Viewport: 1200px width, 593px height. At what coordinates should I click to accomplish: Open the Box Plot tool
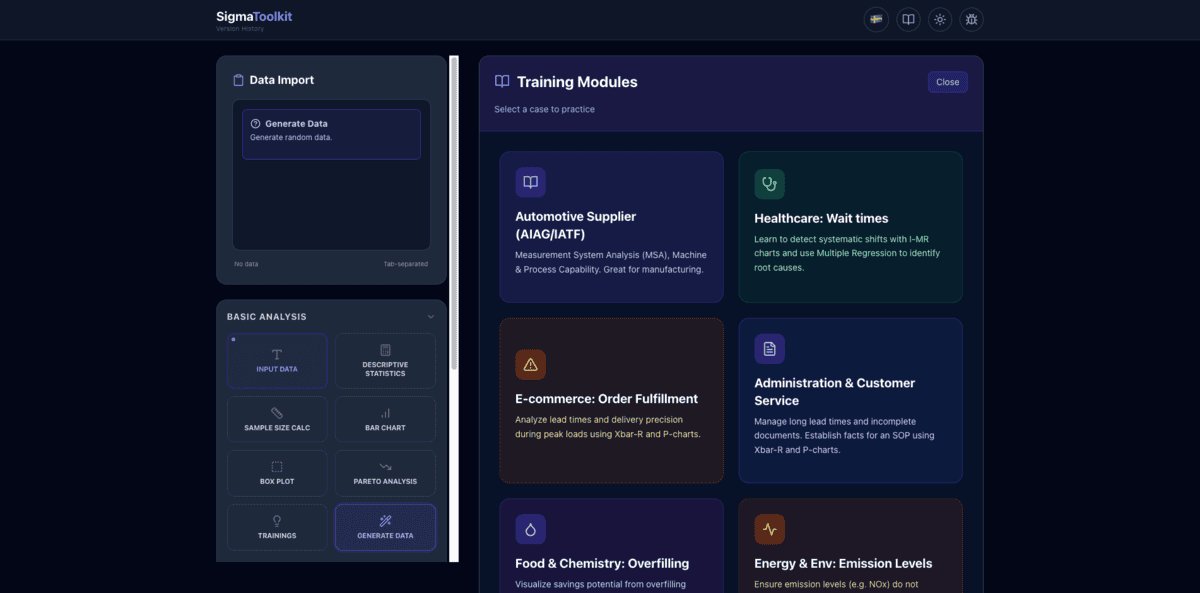[x=277, y=473]
